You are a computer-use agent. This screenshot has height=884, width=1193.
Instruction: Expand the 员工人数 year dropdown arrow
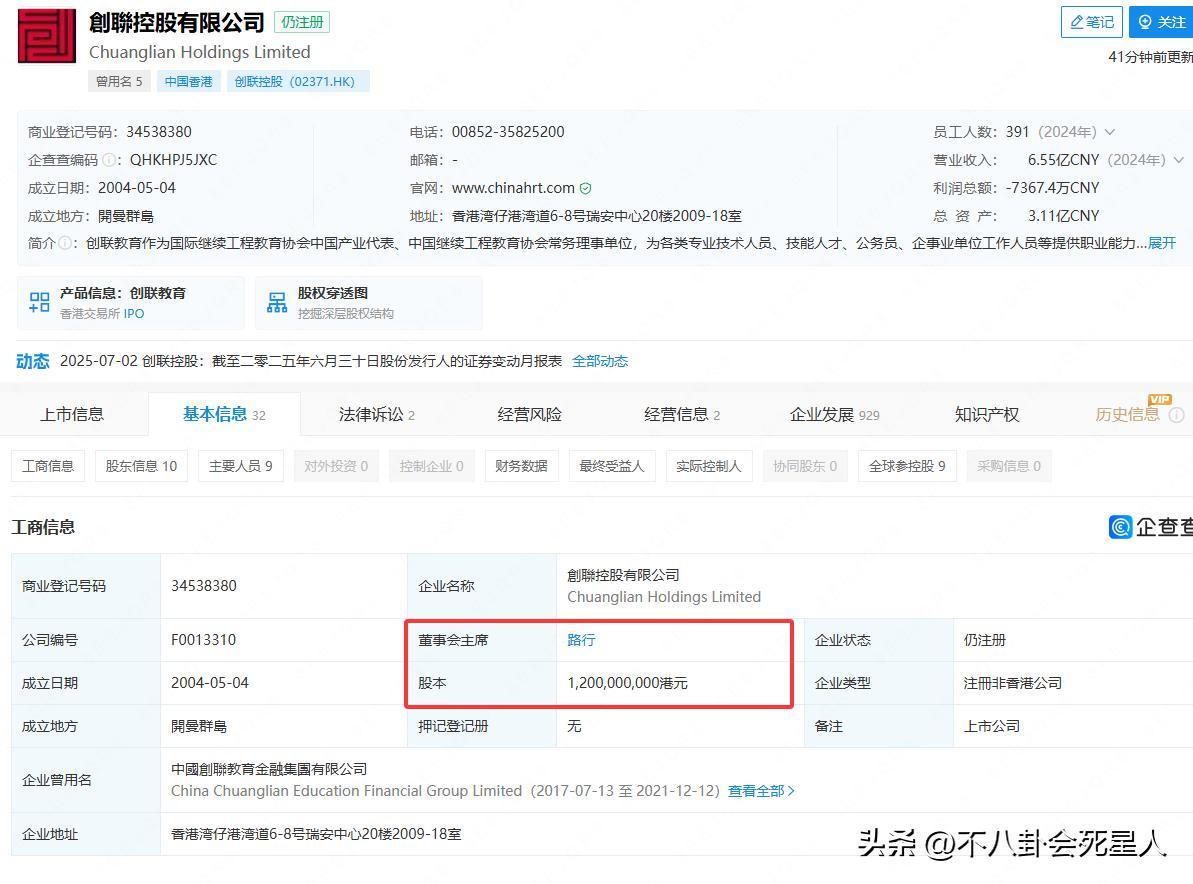[1109, 132]
